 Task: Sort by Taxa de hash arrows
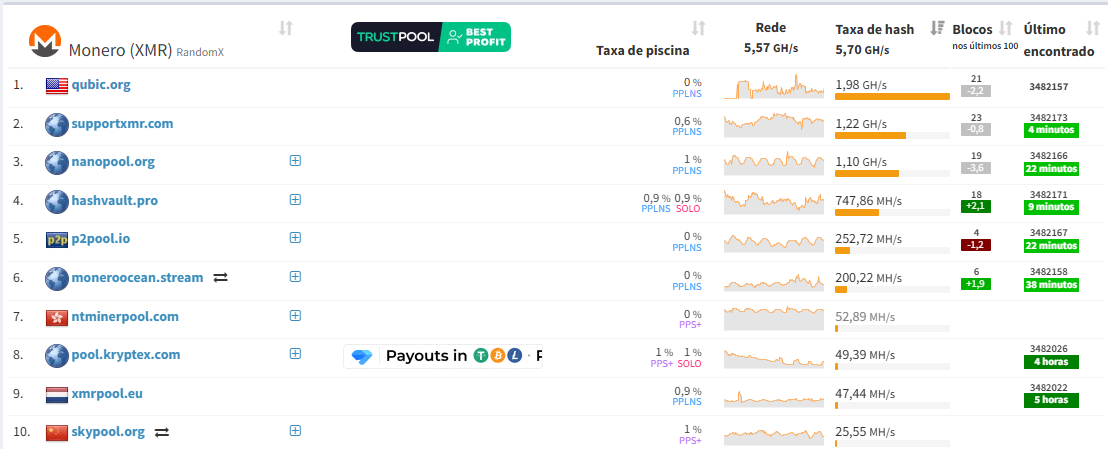pyautogui.click(x=937, y=28)
